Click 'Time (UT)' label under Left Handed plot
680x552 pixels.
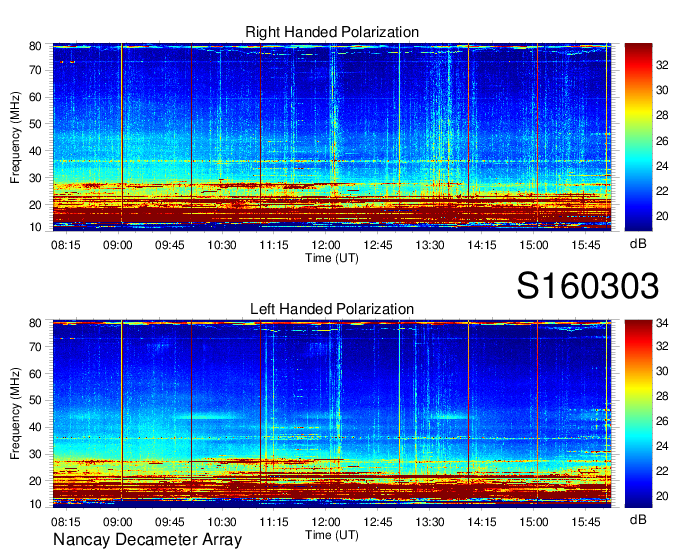[332, 535]
